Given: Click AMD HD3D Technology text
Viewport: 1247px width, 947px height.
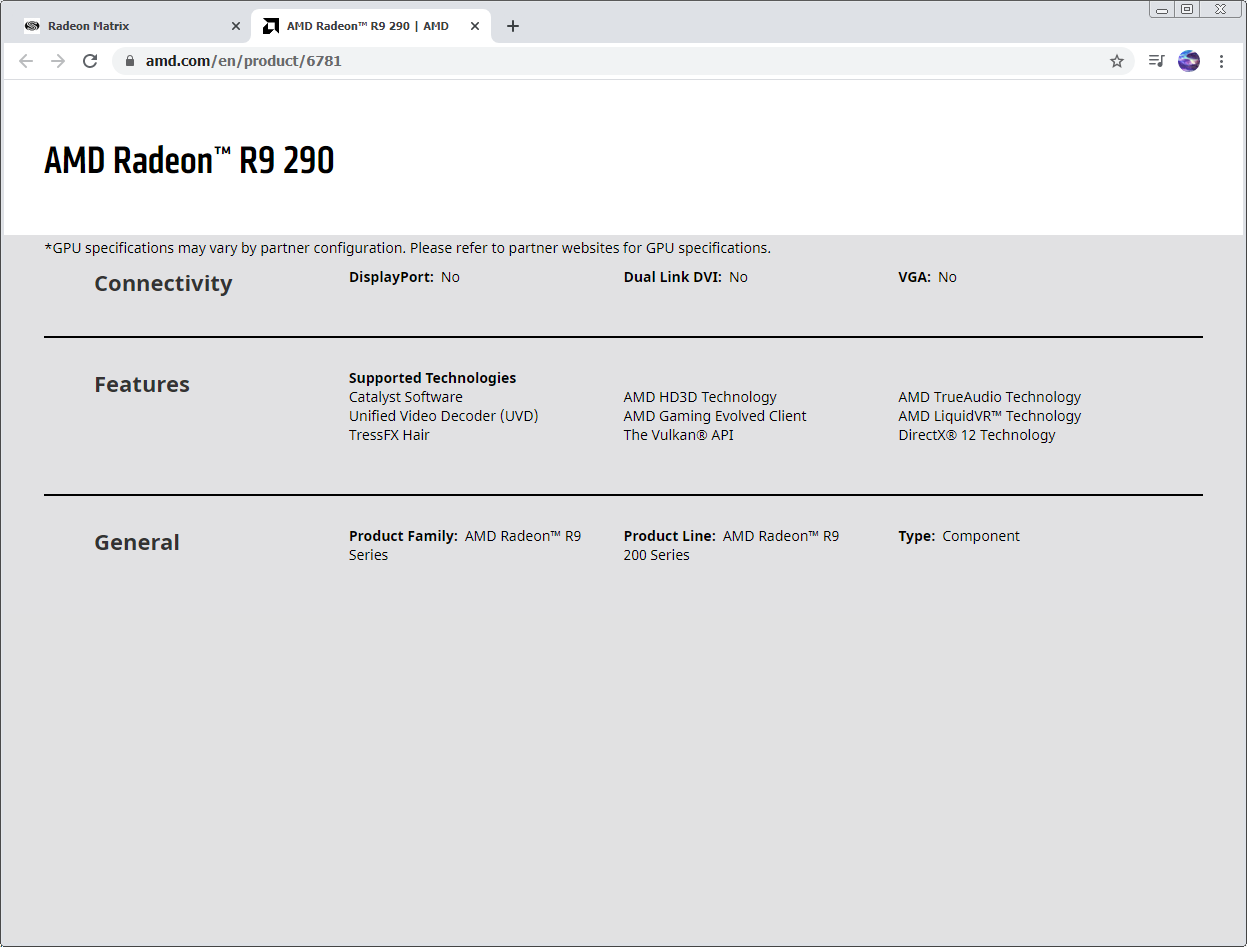Looking at the screenshot, I should (700, 397).
